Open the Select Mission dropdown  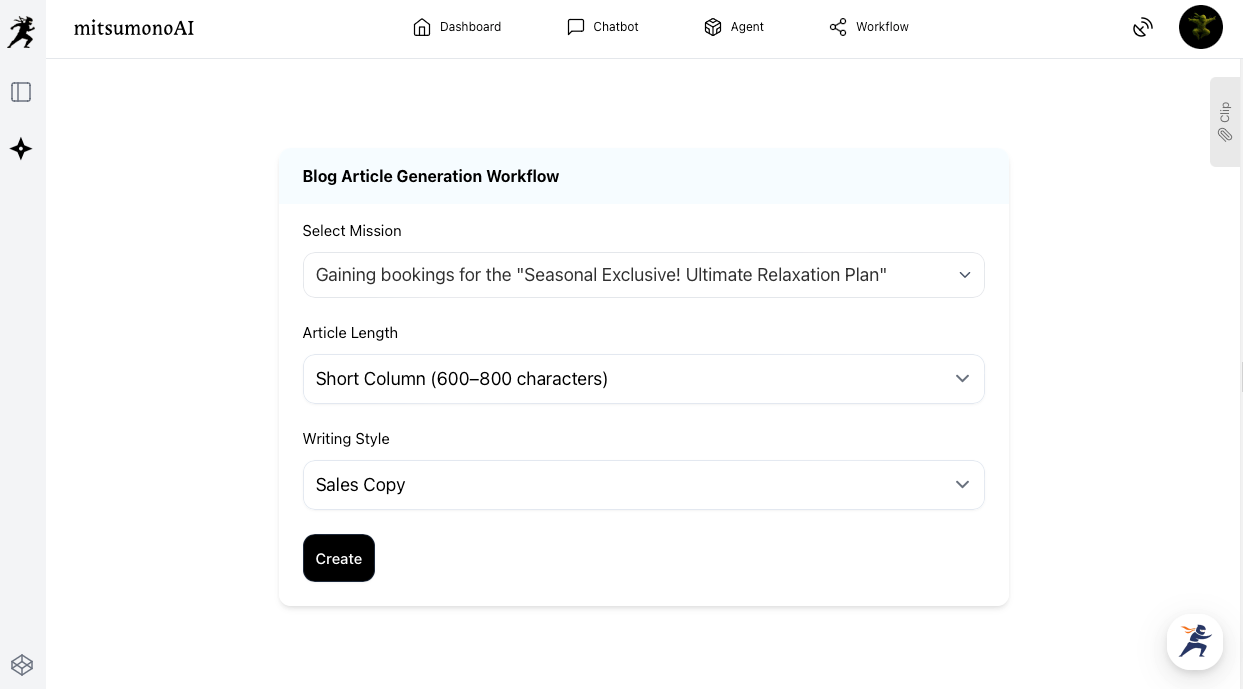pyautogui.click(x=643, y=275)
